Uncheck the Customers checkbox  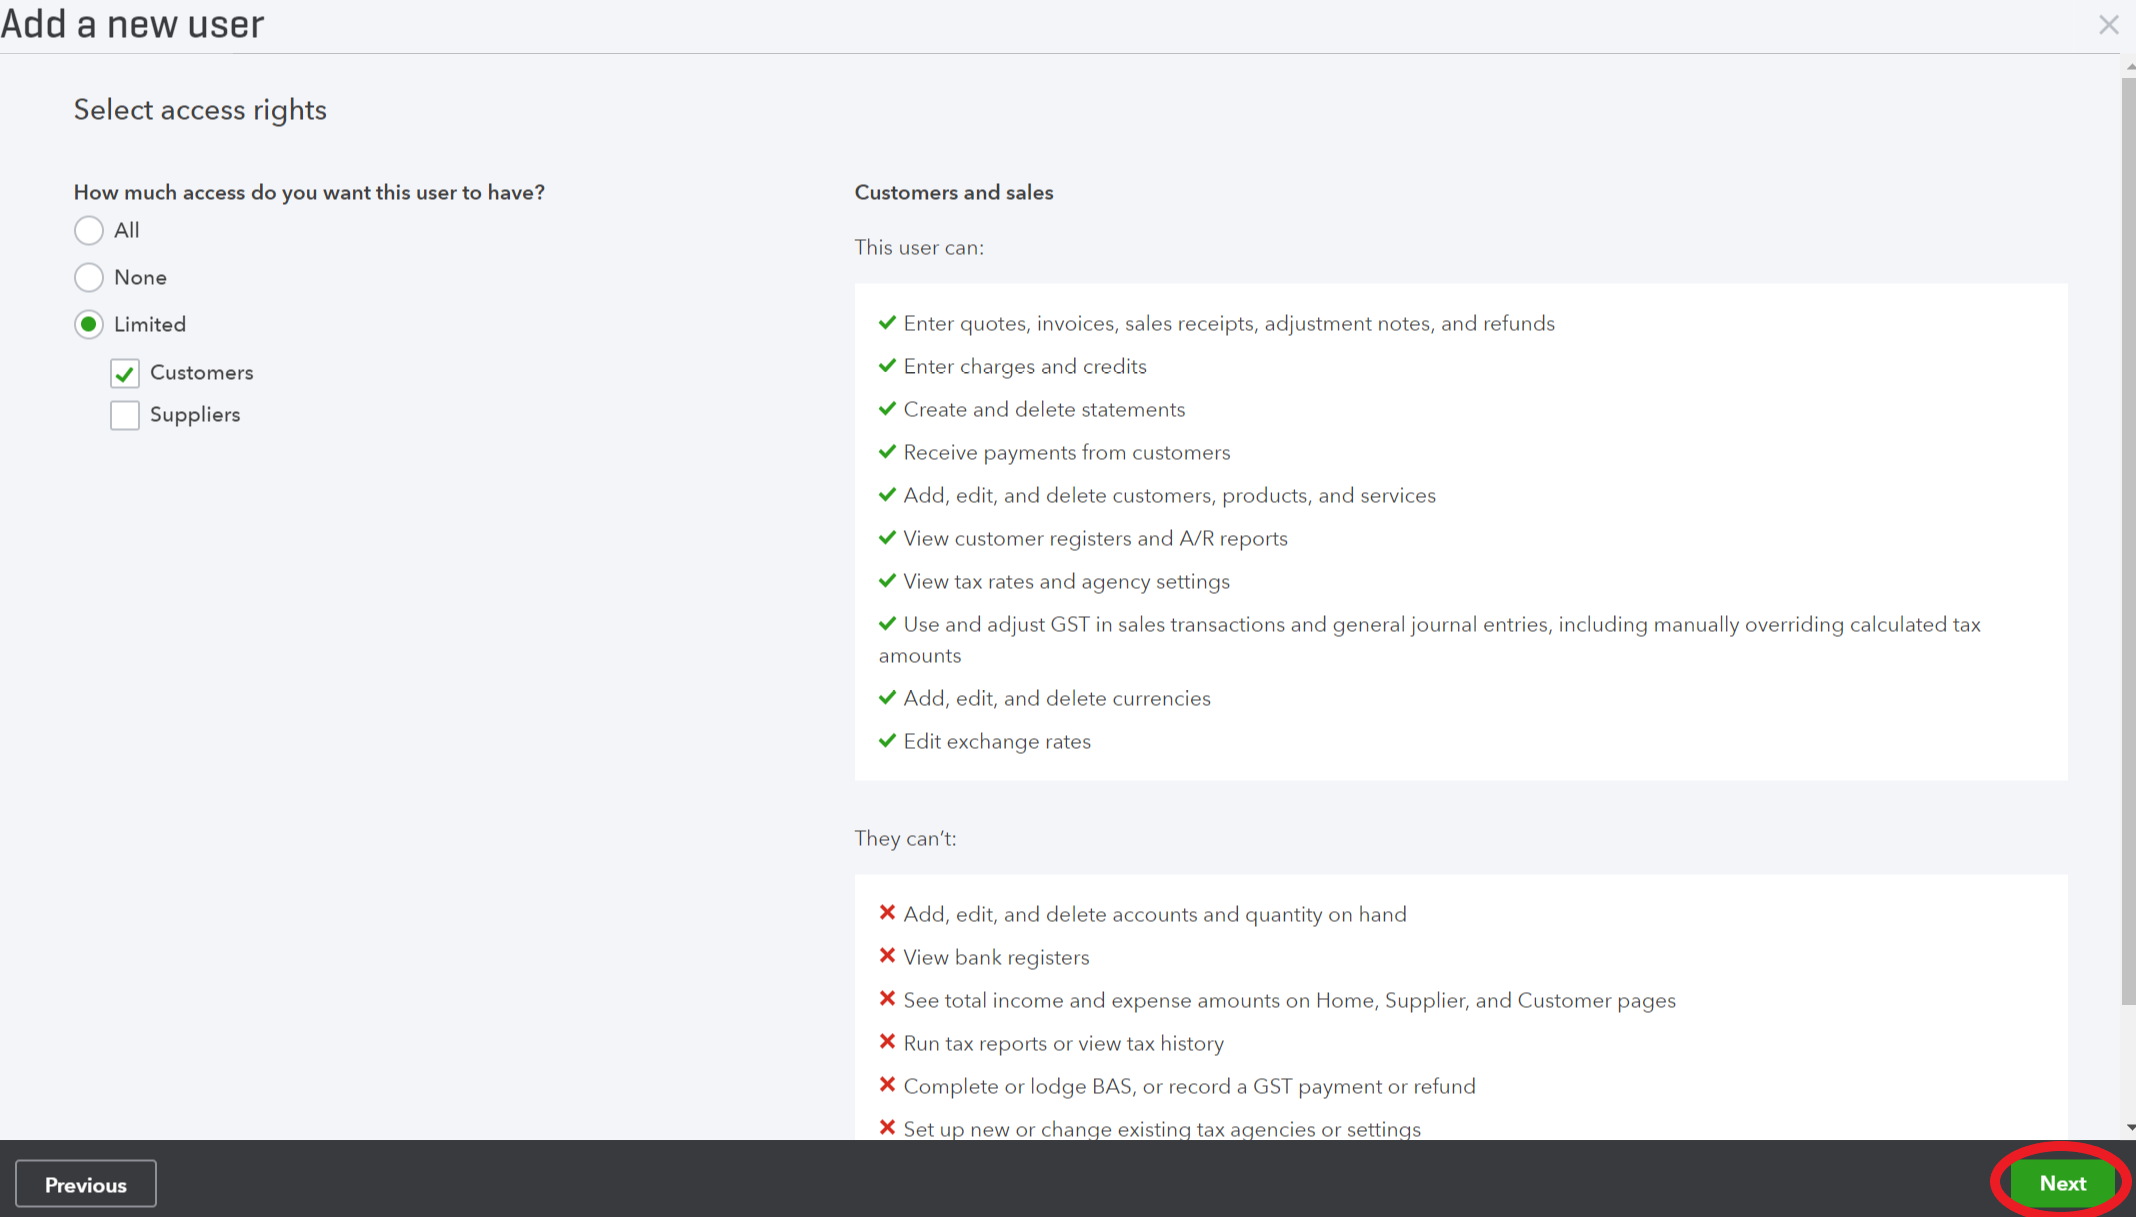click(124, 373)
